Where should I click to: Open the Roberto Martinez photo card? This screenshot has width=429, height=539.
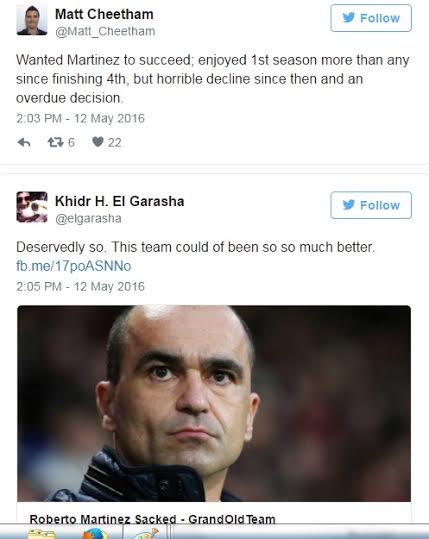(x=214, y=403)
